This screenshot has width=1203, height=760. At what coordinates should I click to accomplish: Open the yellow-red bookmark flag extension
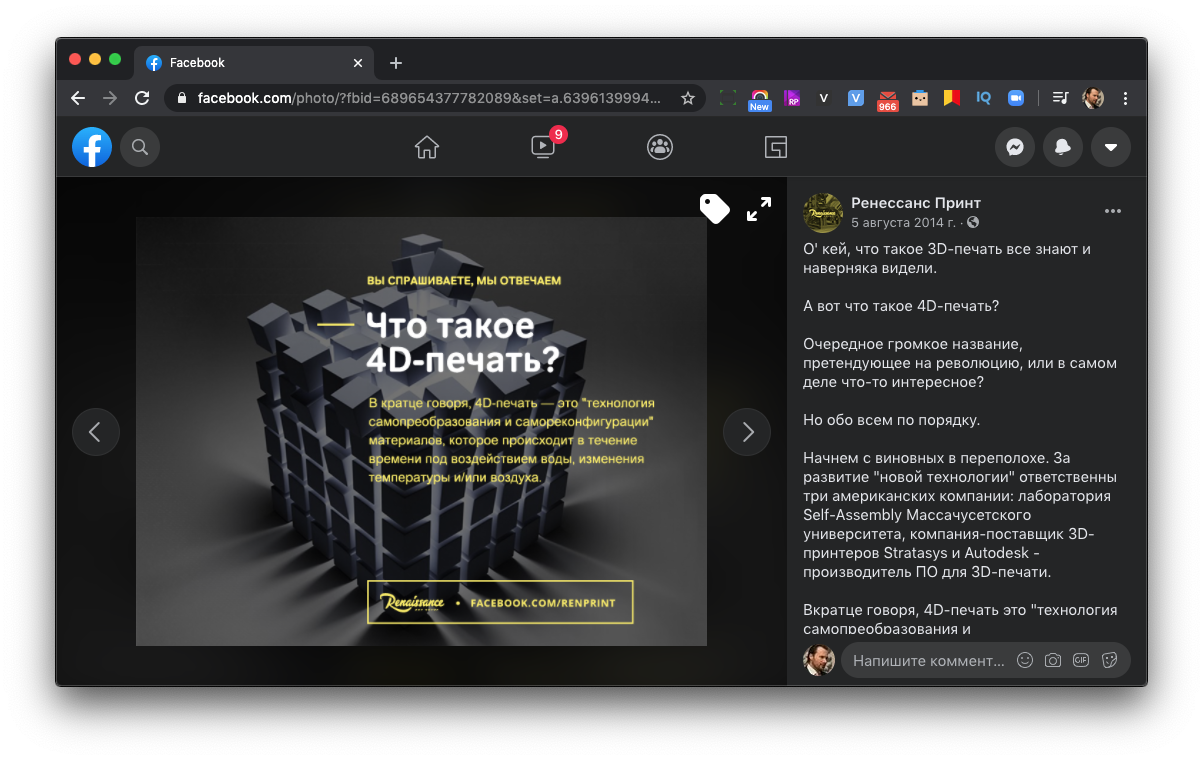[952, 98]
